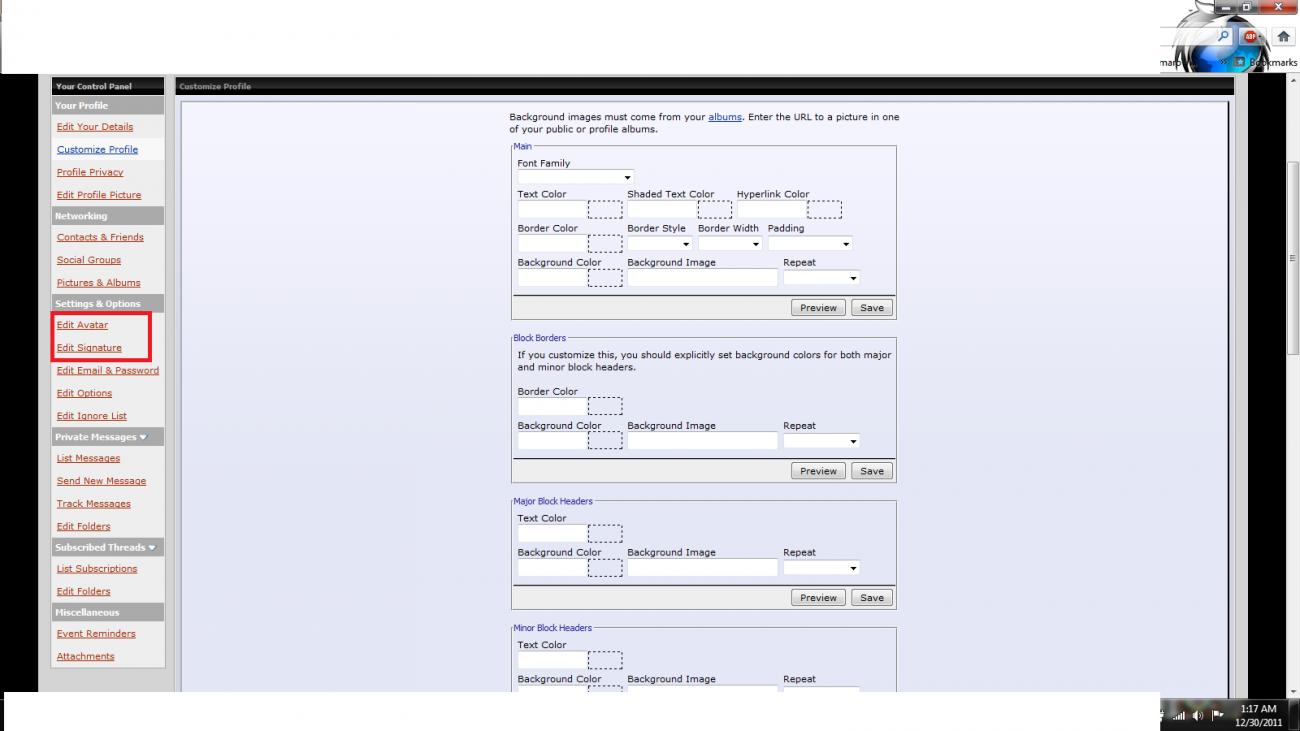Viewport: 1300px width, 731px height.
Task: Open the Hyperlink Color picker
Action: pos(825,209)
